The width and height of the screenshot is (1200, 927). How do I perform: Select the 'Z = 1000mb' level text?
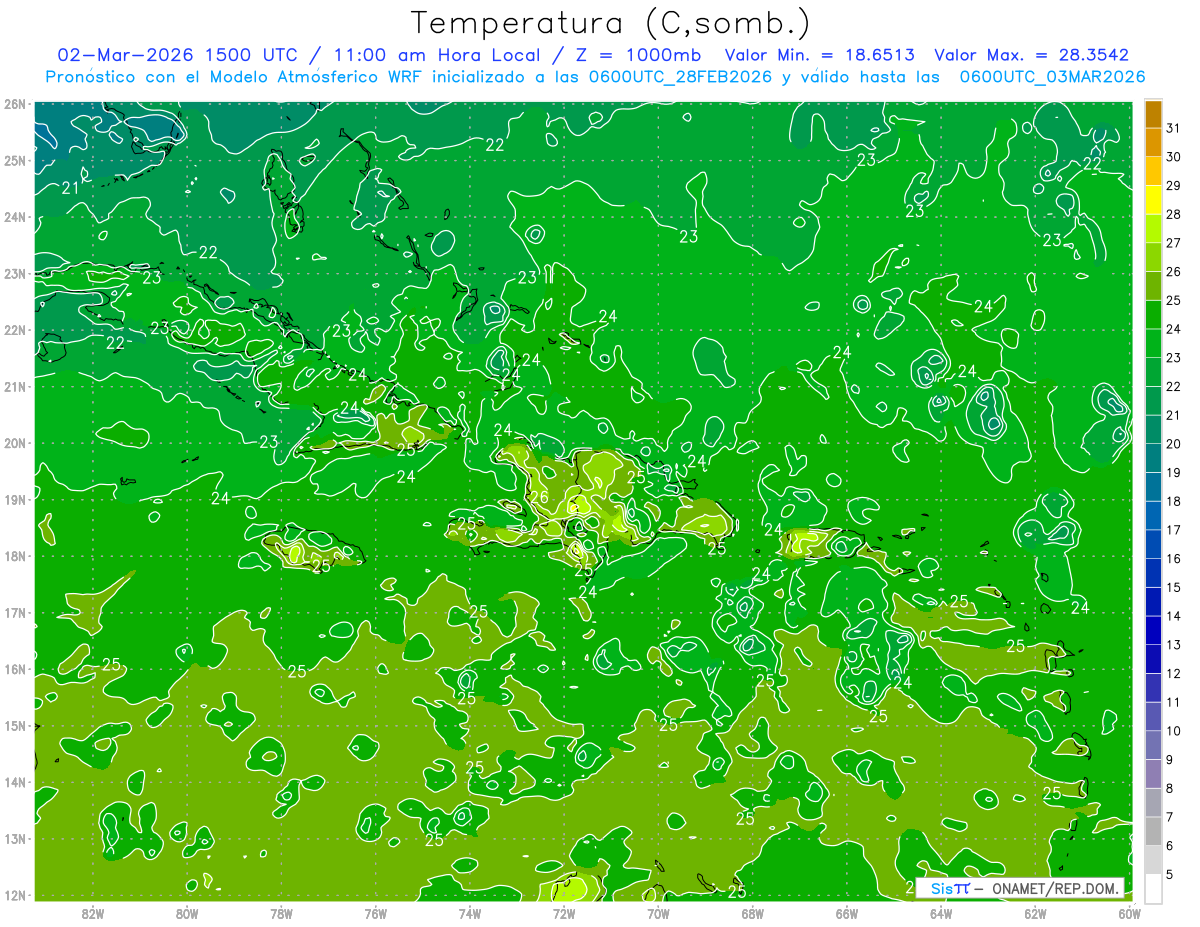[638, 55]
